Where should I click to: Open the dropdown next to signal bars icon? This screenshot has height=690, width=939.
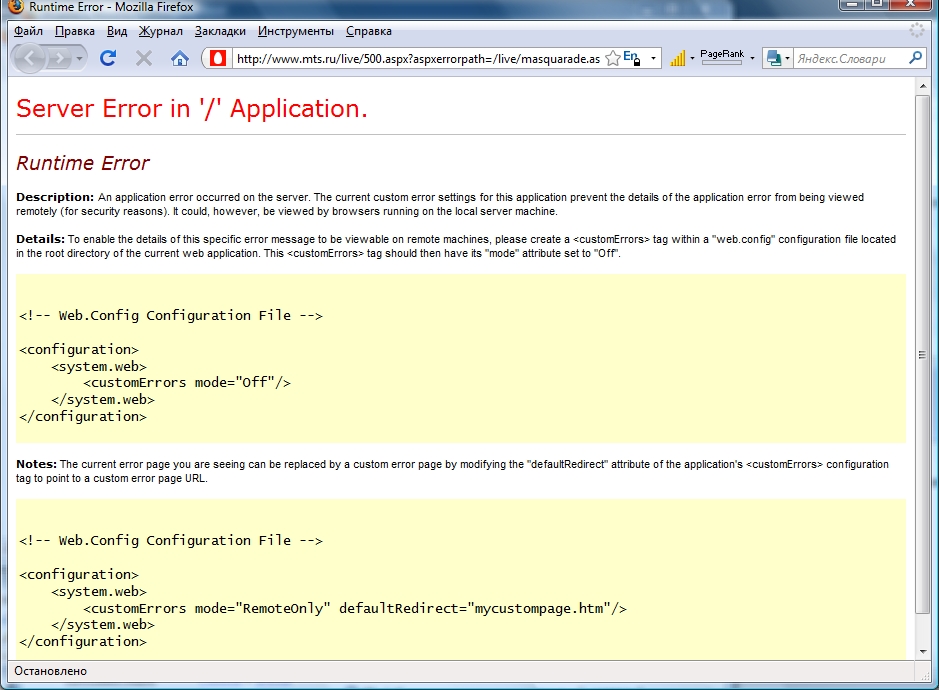point(692,59)
